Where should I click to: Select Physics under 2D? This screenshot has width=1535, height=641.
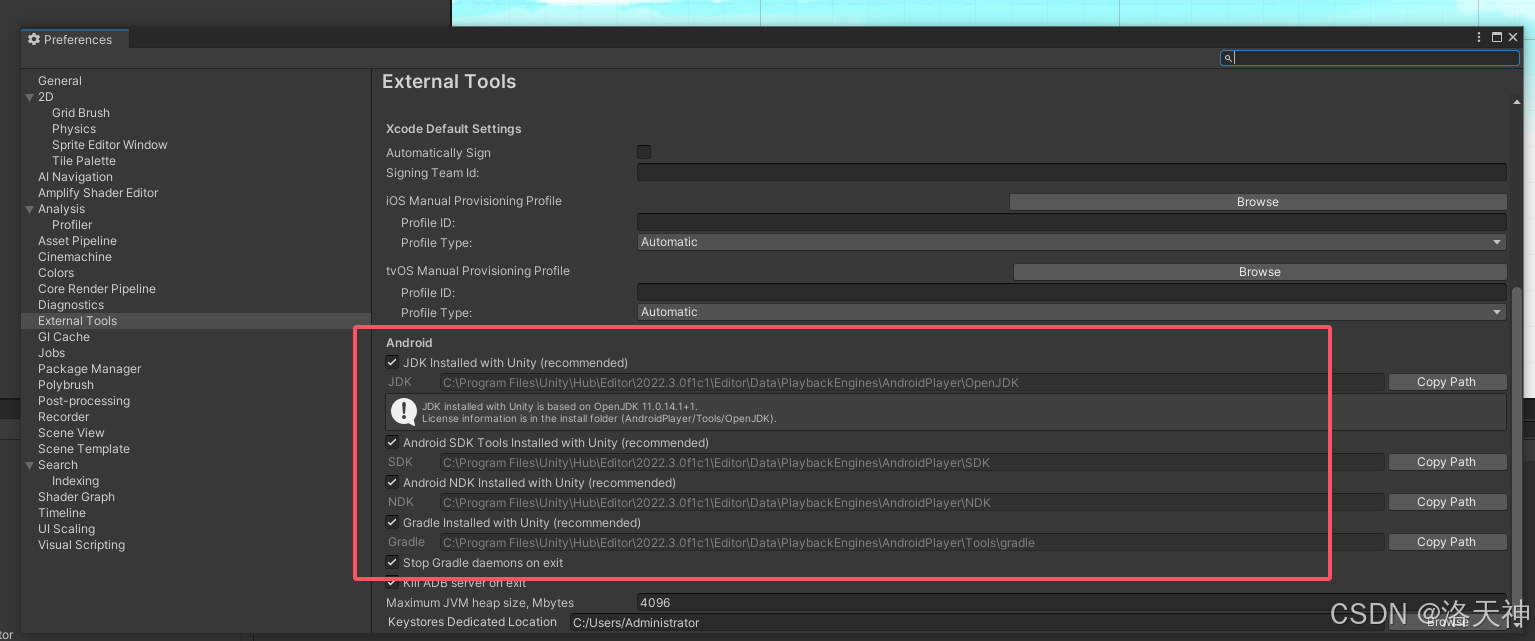(74, 129)
